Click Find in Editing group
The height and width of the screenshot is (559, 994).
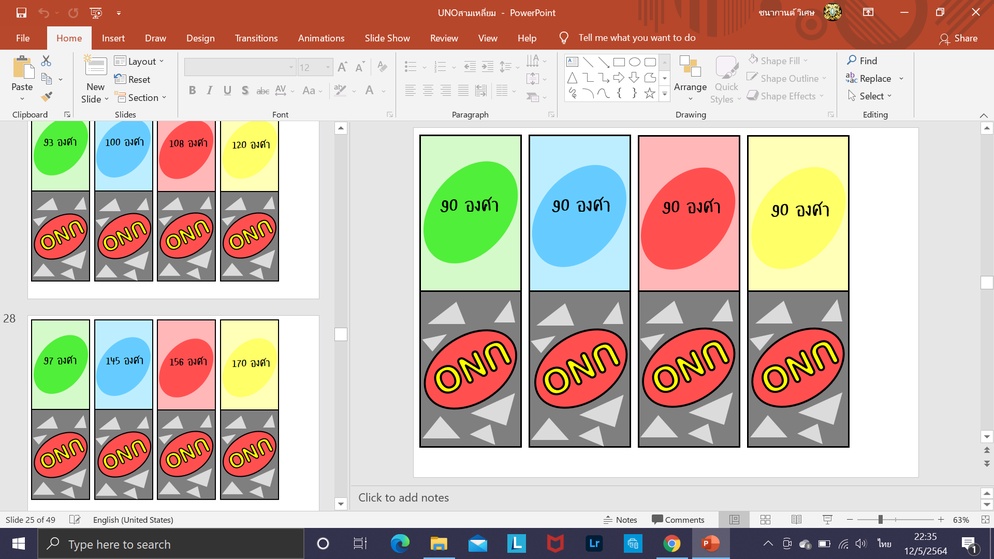pyautogui.click(x=862, y=61)
